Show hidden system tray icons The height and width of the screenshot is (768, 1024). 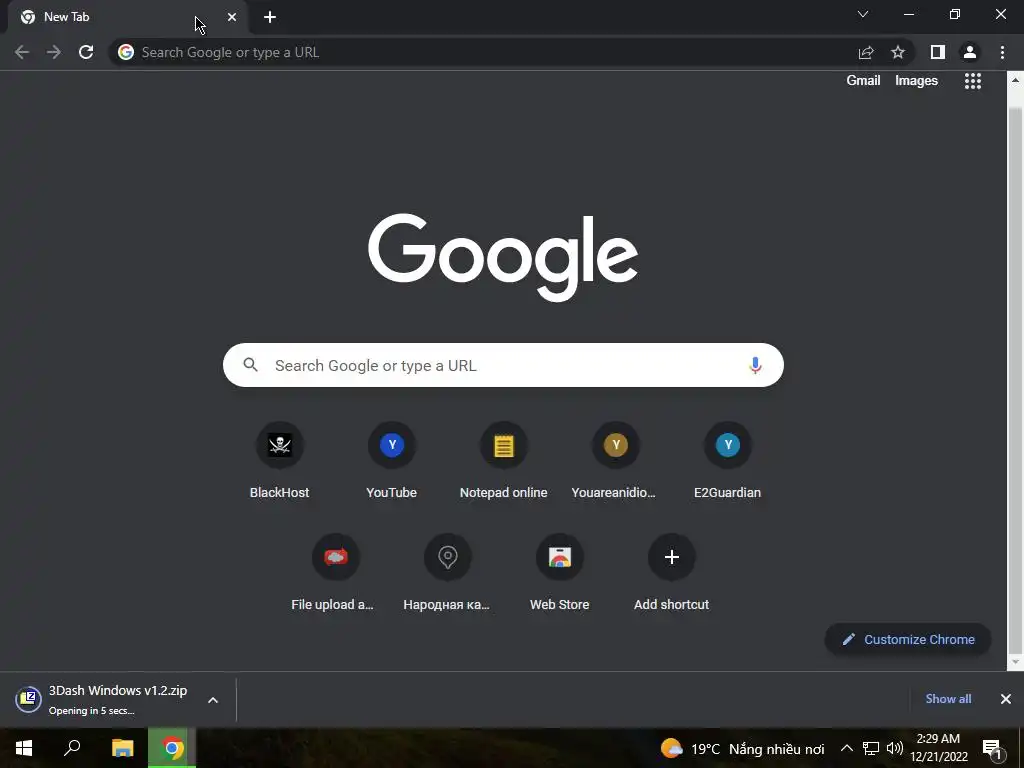(846, 748)
